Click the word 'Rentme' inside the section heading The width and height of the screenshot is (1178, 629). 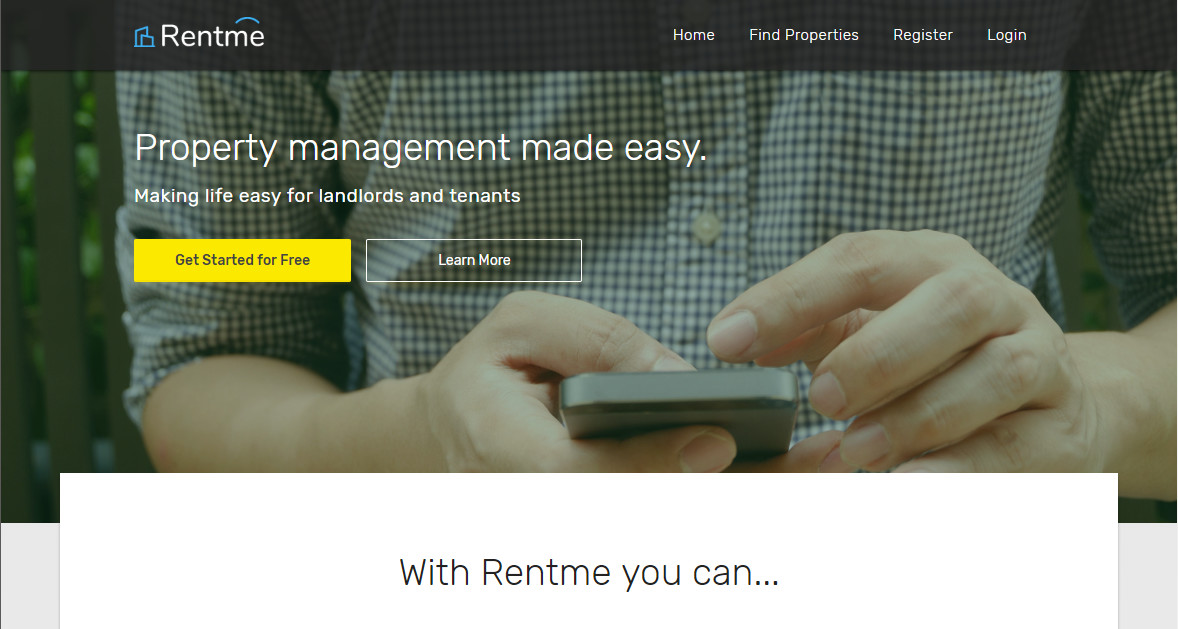coord(545,573)
